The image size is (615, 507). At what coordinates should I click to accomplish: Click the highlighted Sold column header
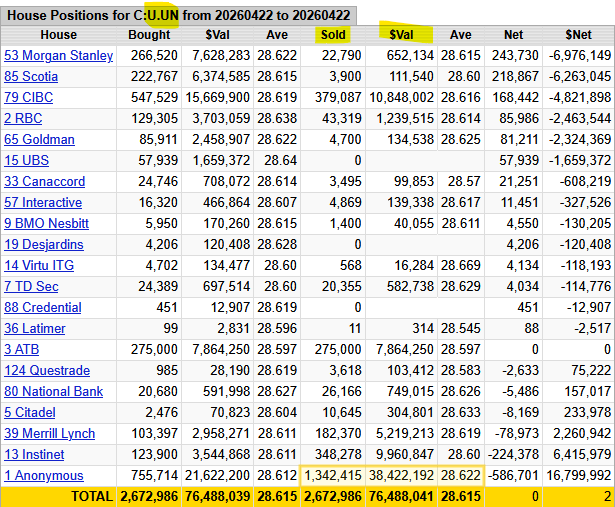(x=333, y=35)
